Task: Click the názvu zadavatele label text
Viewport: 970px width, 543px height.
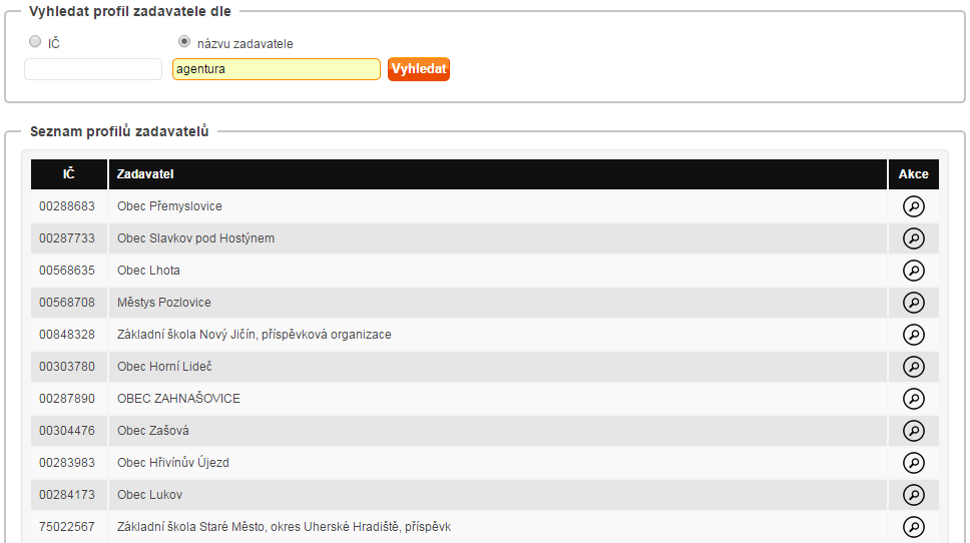Action: pos(245,44)
